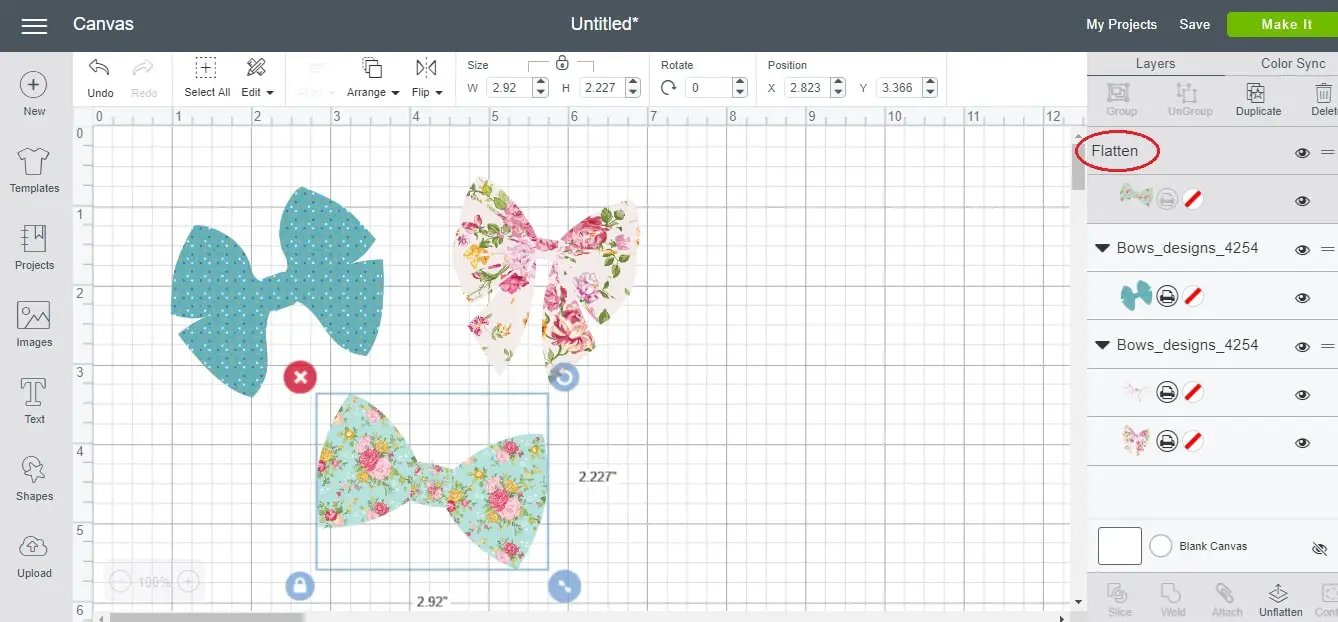Toggle the size aspect ratio lock
1338x622 pixels.
pos(562,64)
